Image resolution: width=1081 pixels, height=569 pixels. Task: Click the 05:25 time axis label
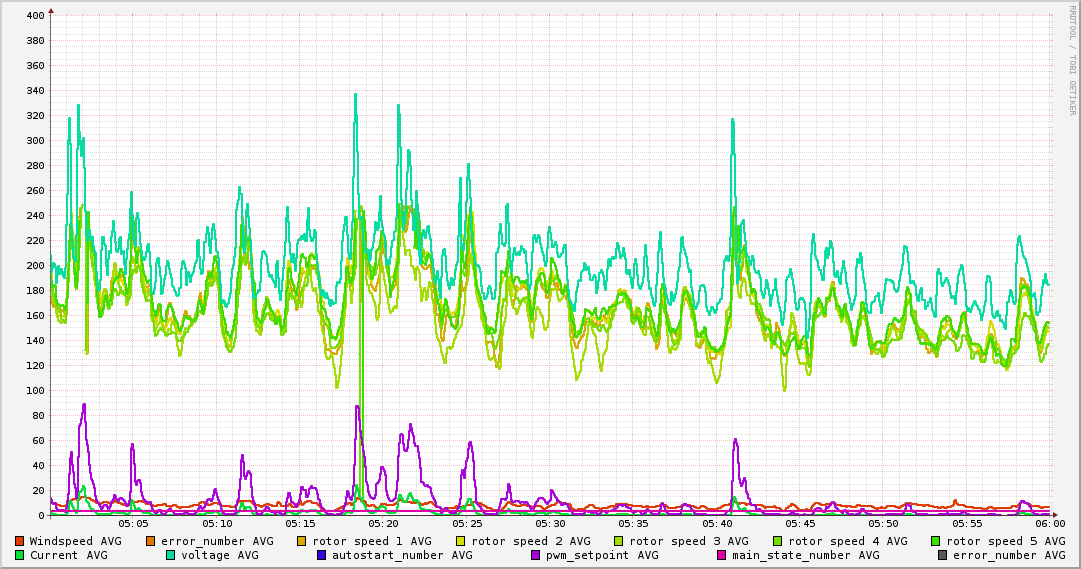point(467,524)
